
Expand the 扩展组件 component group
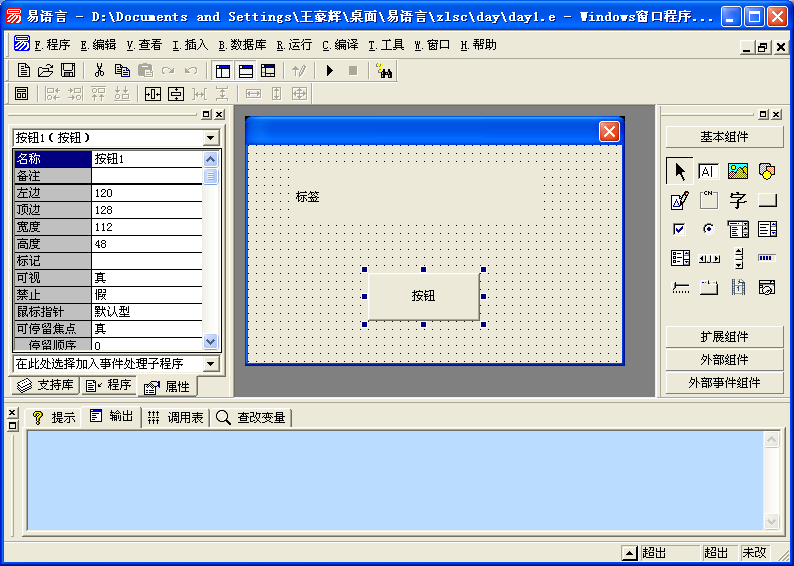[724, 337]
